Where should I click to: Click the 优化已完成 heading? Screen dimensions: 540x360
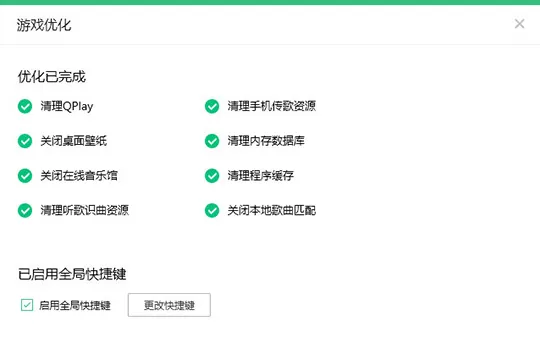(52, 76)
